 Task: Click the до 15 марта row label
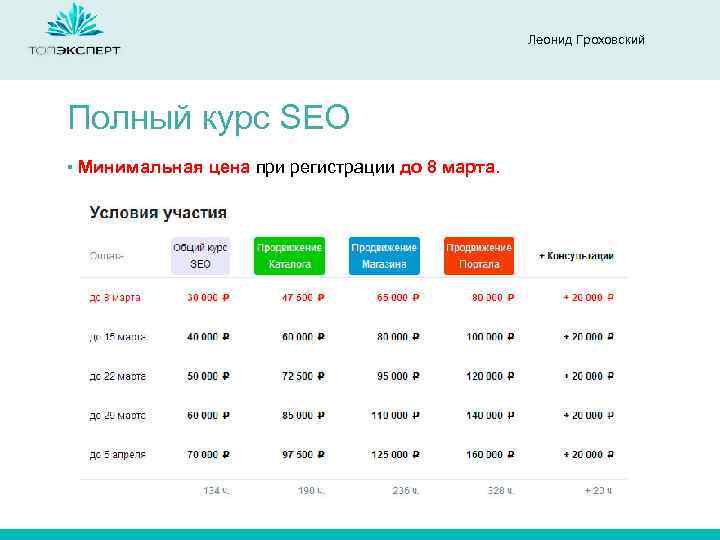pos(118,337)
